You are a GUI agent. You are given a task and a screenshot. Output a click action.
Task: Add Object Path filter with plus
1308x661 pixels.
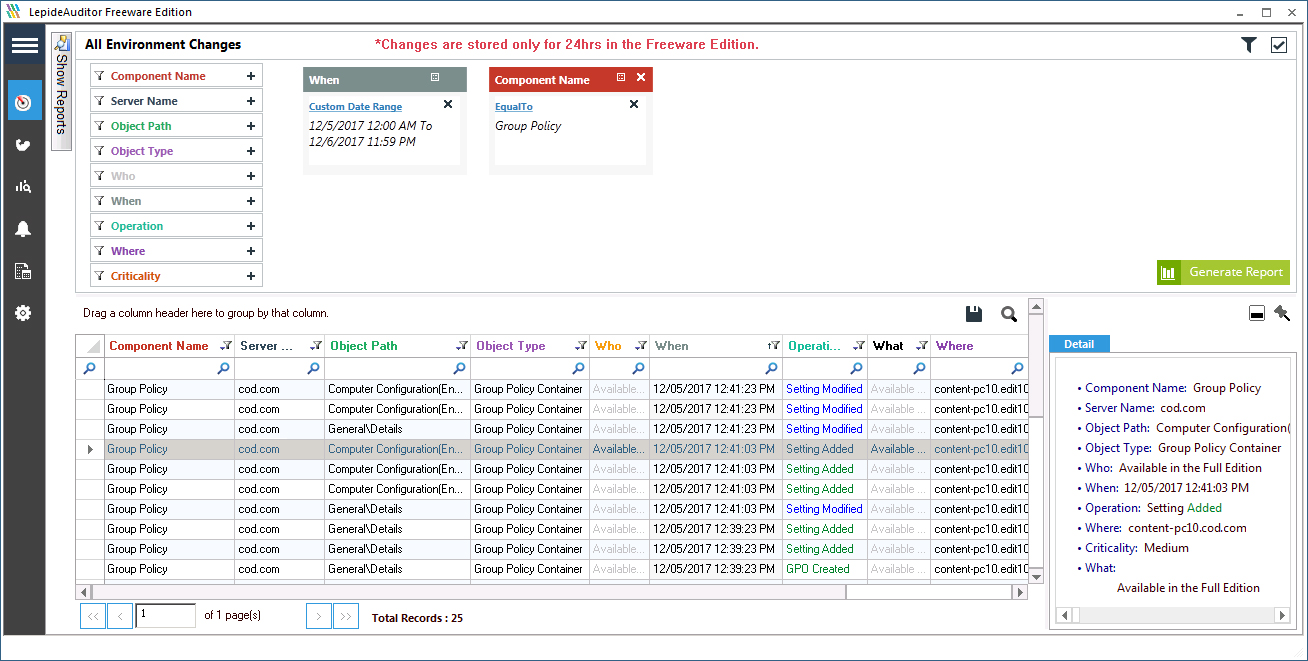pyautogui.click(x=251, y=126)
